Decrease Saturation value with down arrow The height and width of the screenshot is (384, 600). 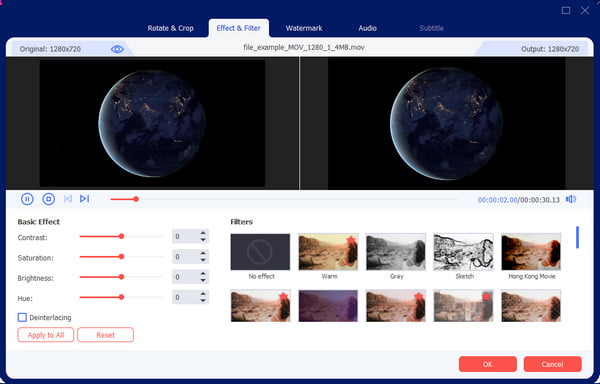tap(203, 260)
